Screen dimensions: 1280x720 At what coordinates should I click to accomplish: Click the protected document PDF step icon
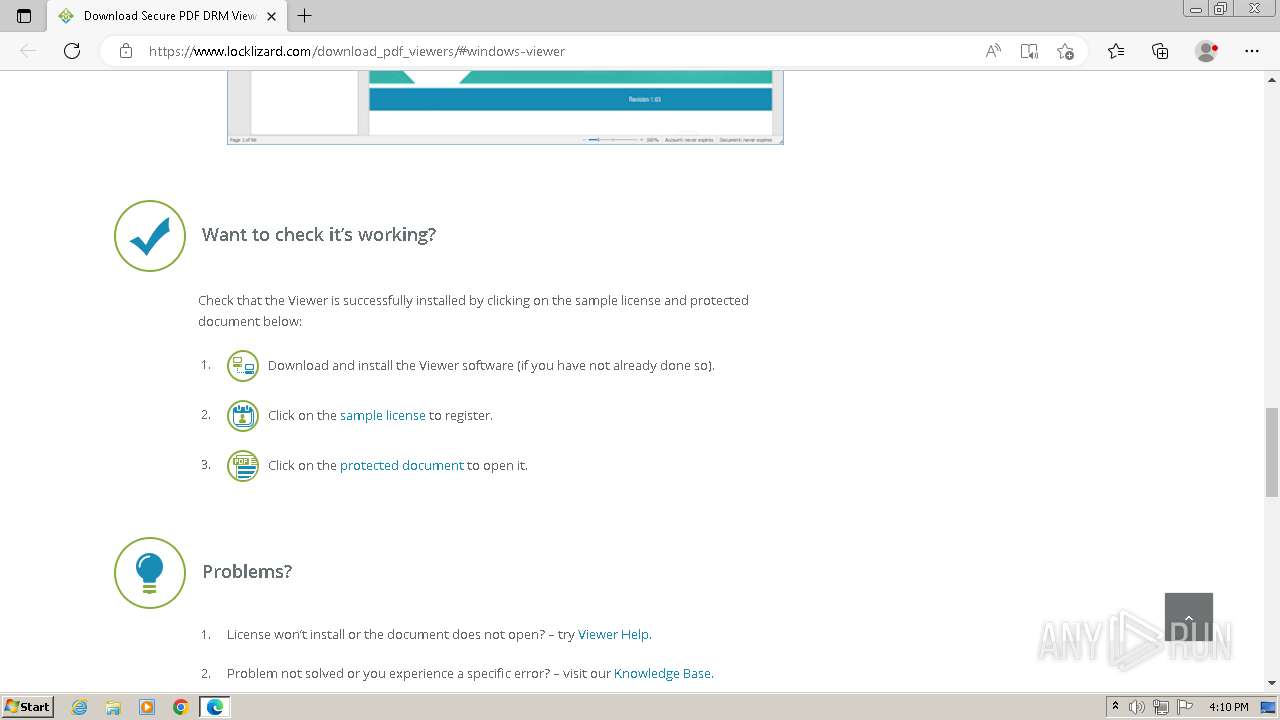click(x=243, y=466)
